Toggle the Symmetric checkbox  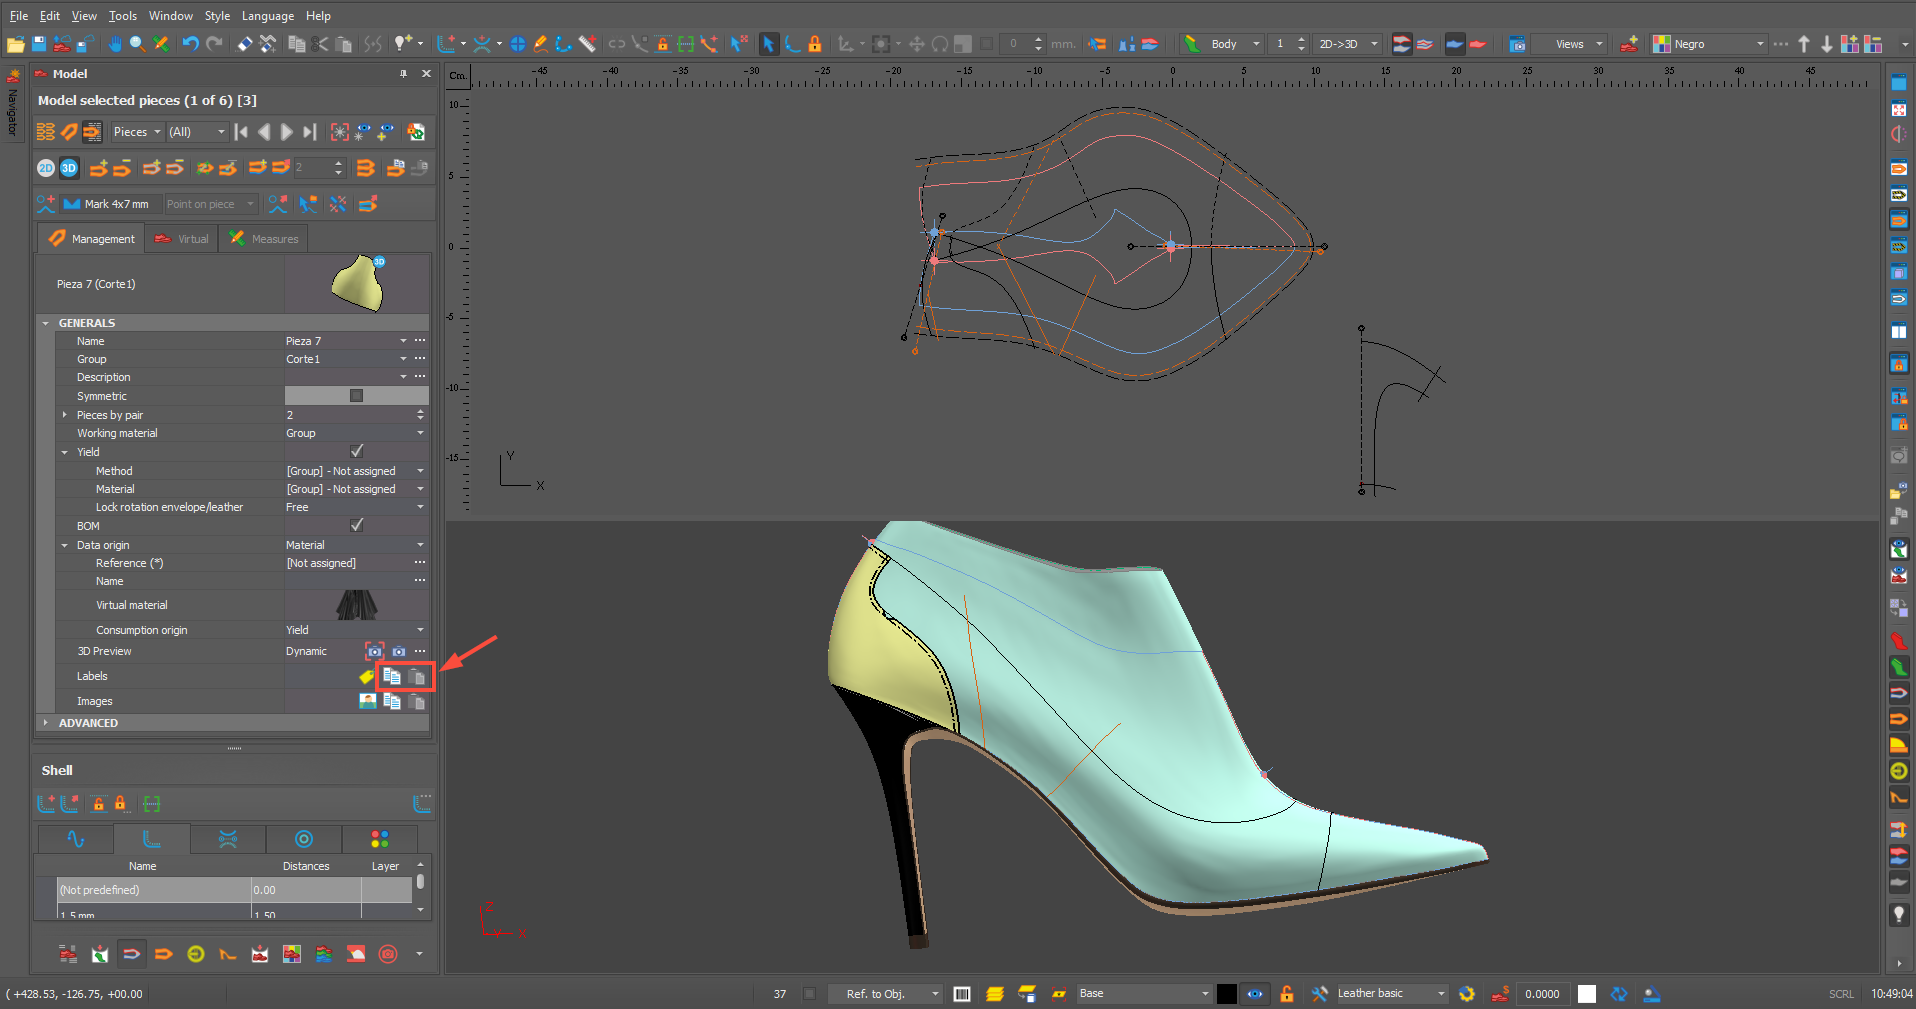[x=356, y=396]
